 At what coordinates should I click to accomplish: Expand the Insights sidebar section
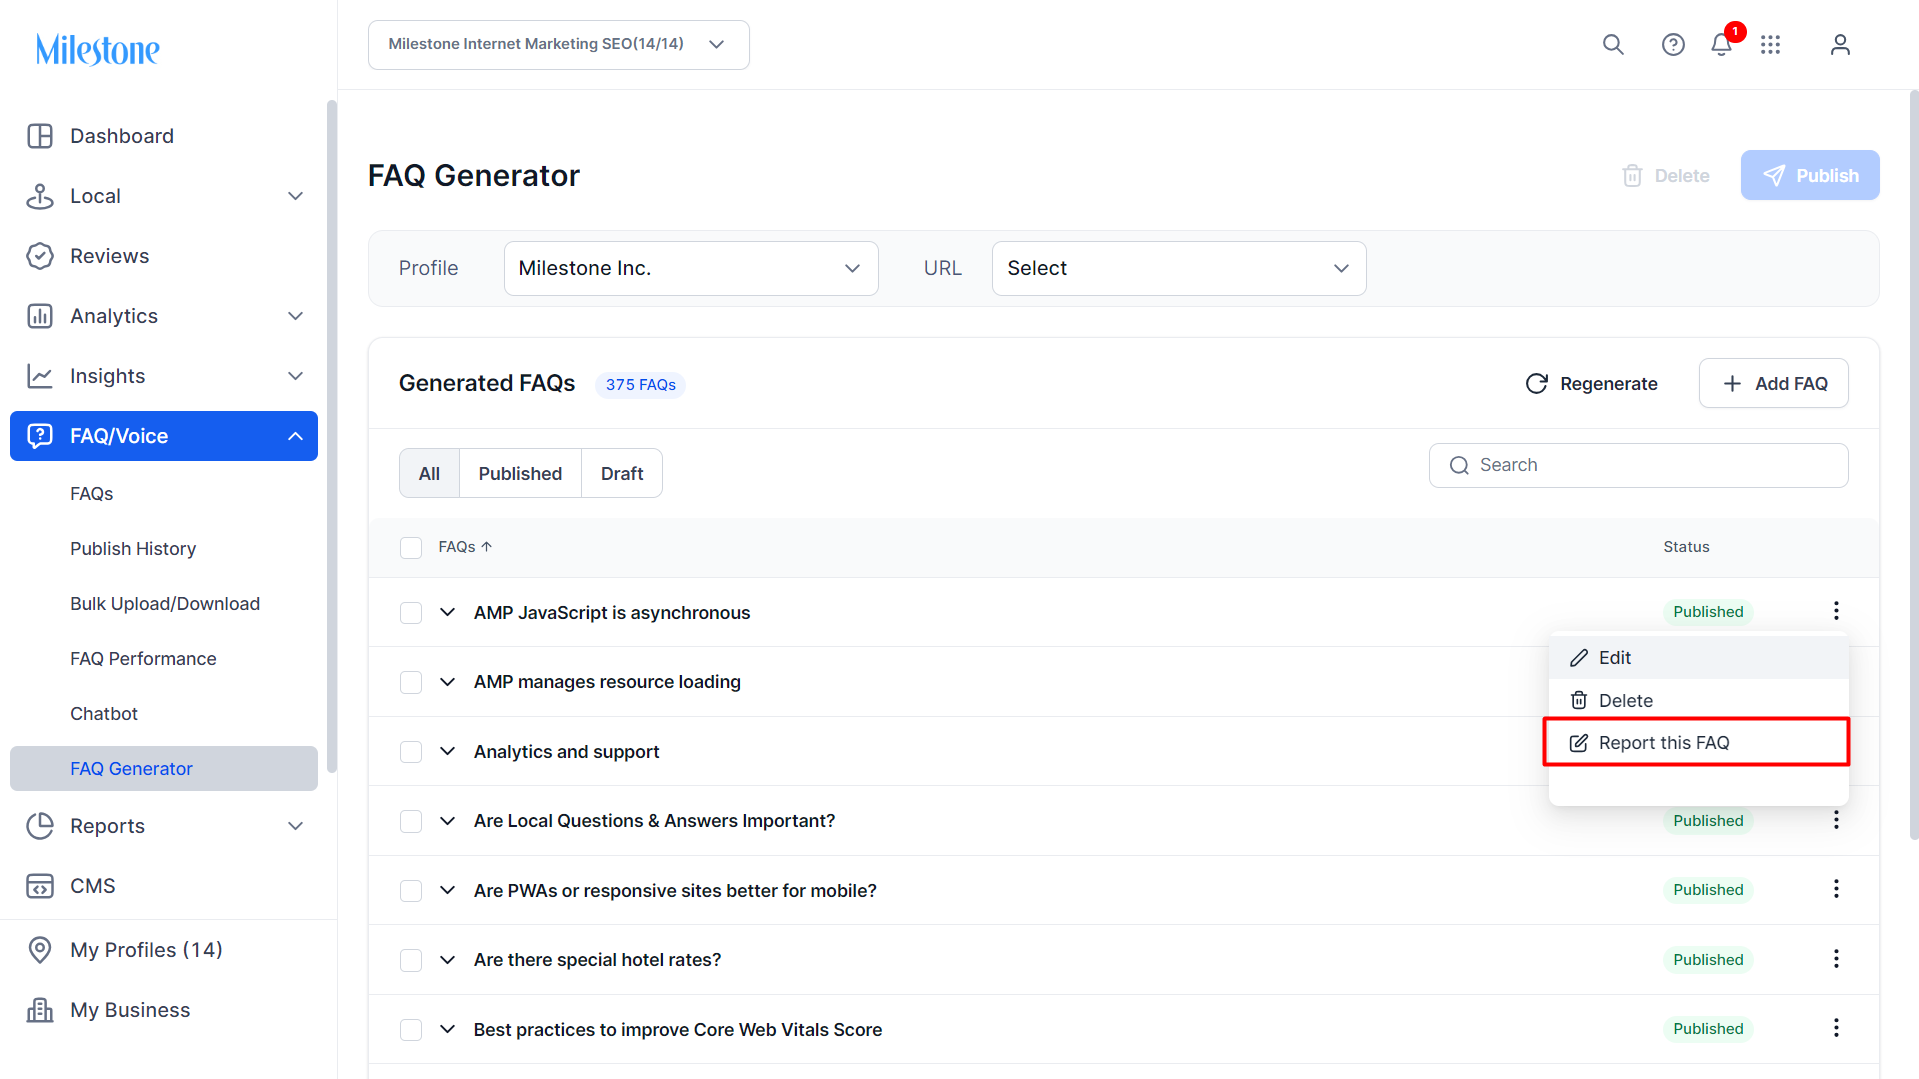pyautogui.click(x=295, y=376)
